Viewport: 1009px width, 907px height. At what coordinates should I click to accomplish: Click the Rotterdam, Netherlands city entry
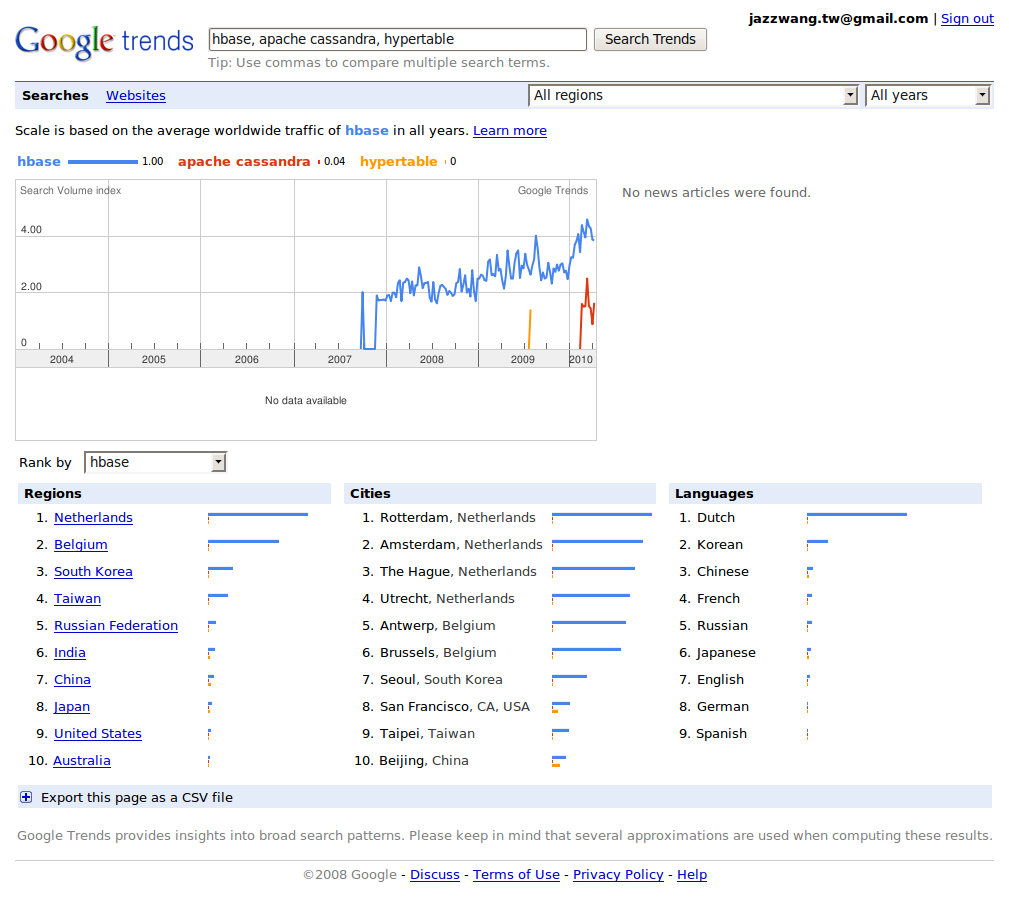[x=458, y=518]
